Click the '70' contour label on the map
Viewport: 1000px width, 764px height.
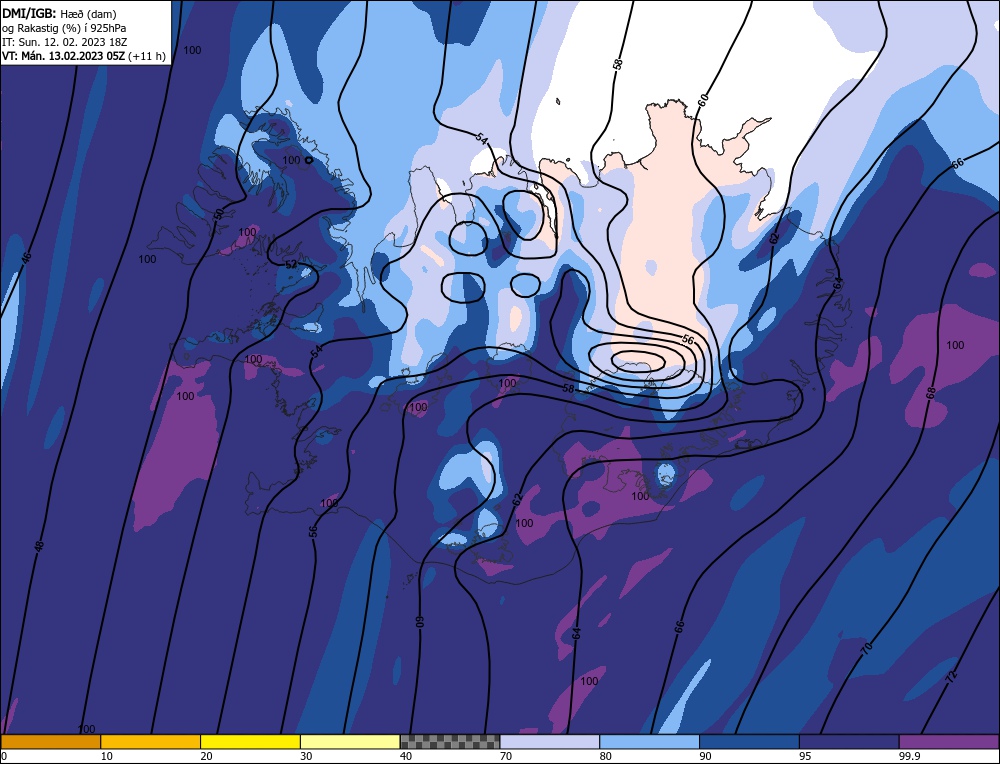coord(867,649)
